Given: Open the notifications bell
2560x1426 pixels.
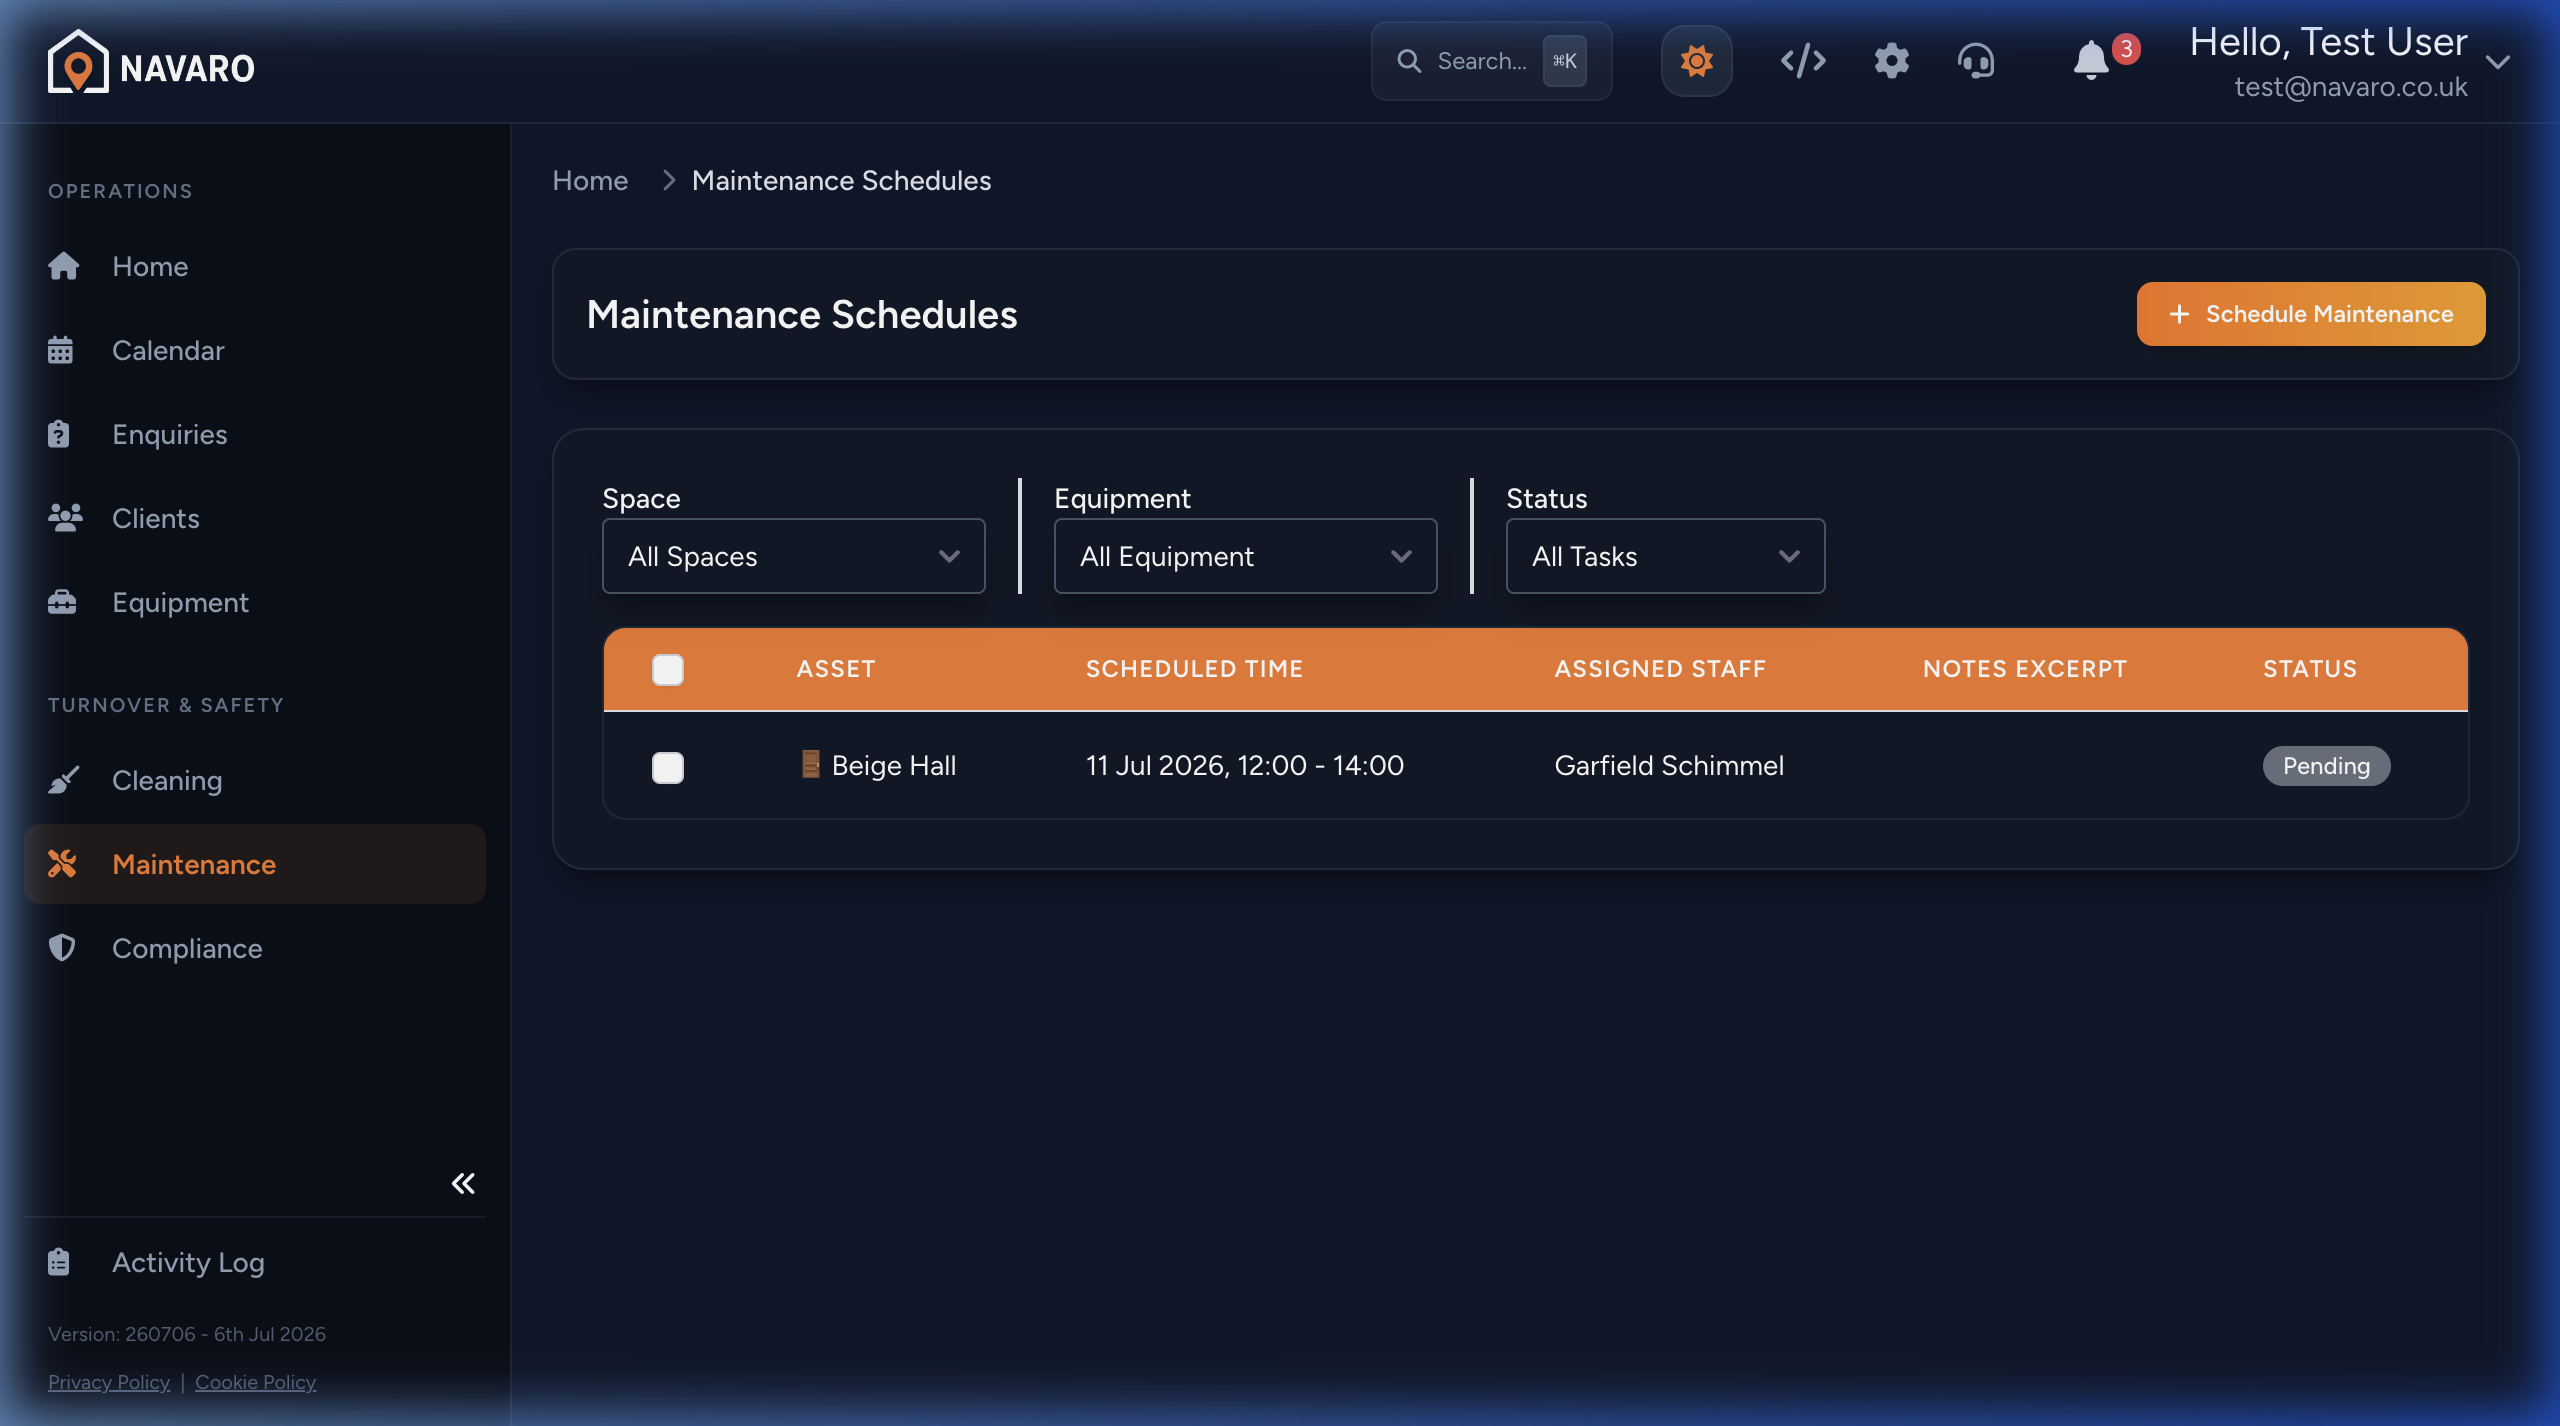Looking at the screenshot, I should [2090, 61].
